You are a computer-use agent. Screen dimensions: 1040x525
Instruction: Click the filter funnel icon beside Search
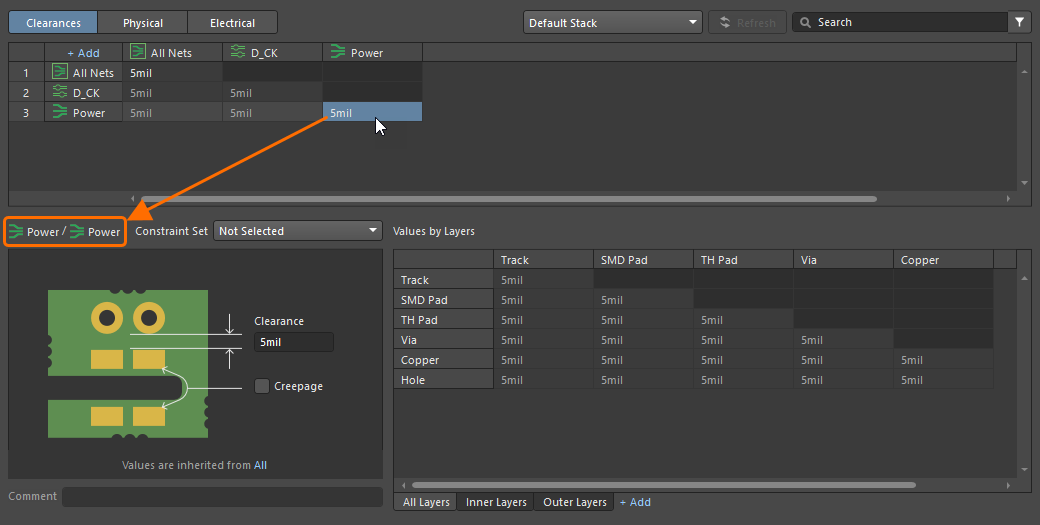pyautogui.click(x=1019, y=22)
